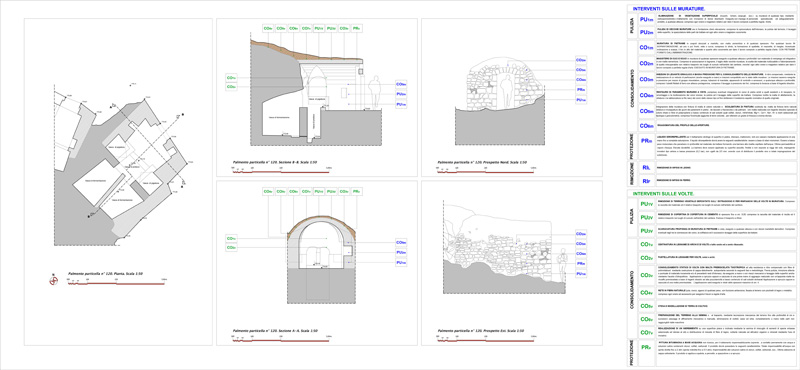Click the Pianta Scala 1:50 caption
The image size is (800, 370).
point(105,274)
